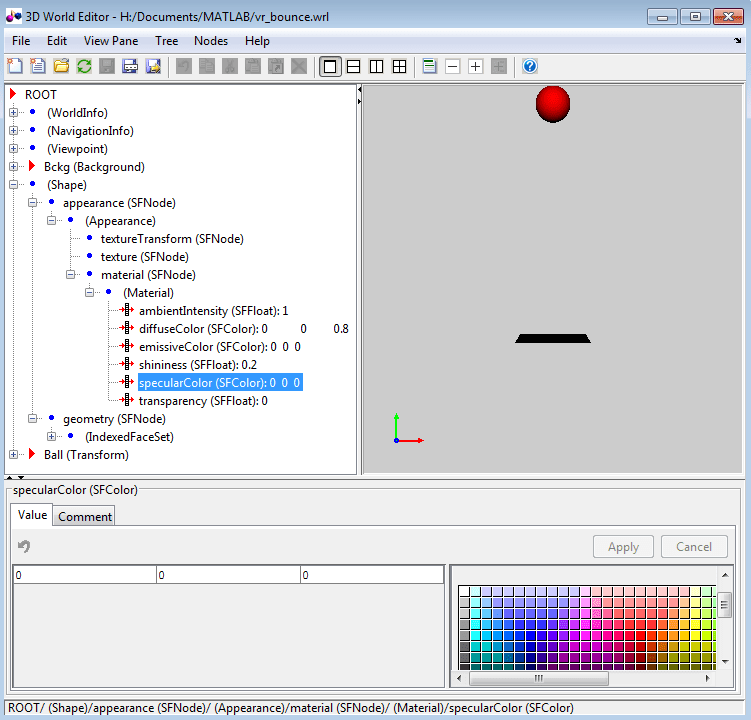Switch to the Value tab
This screenshot has height=720, width=751.
point(32,515)
